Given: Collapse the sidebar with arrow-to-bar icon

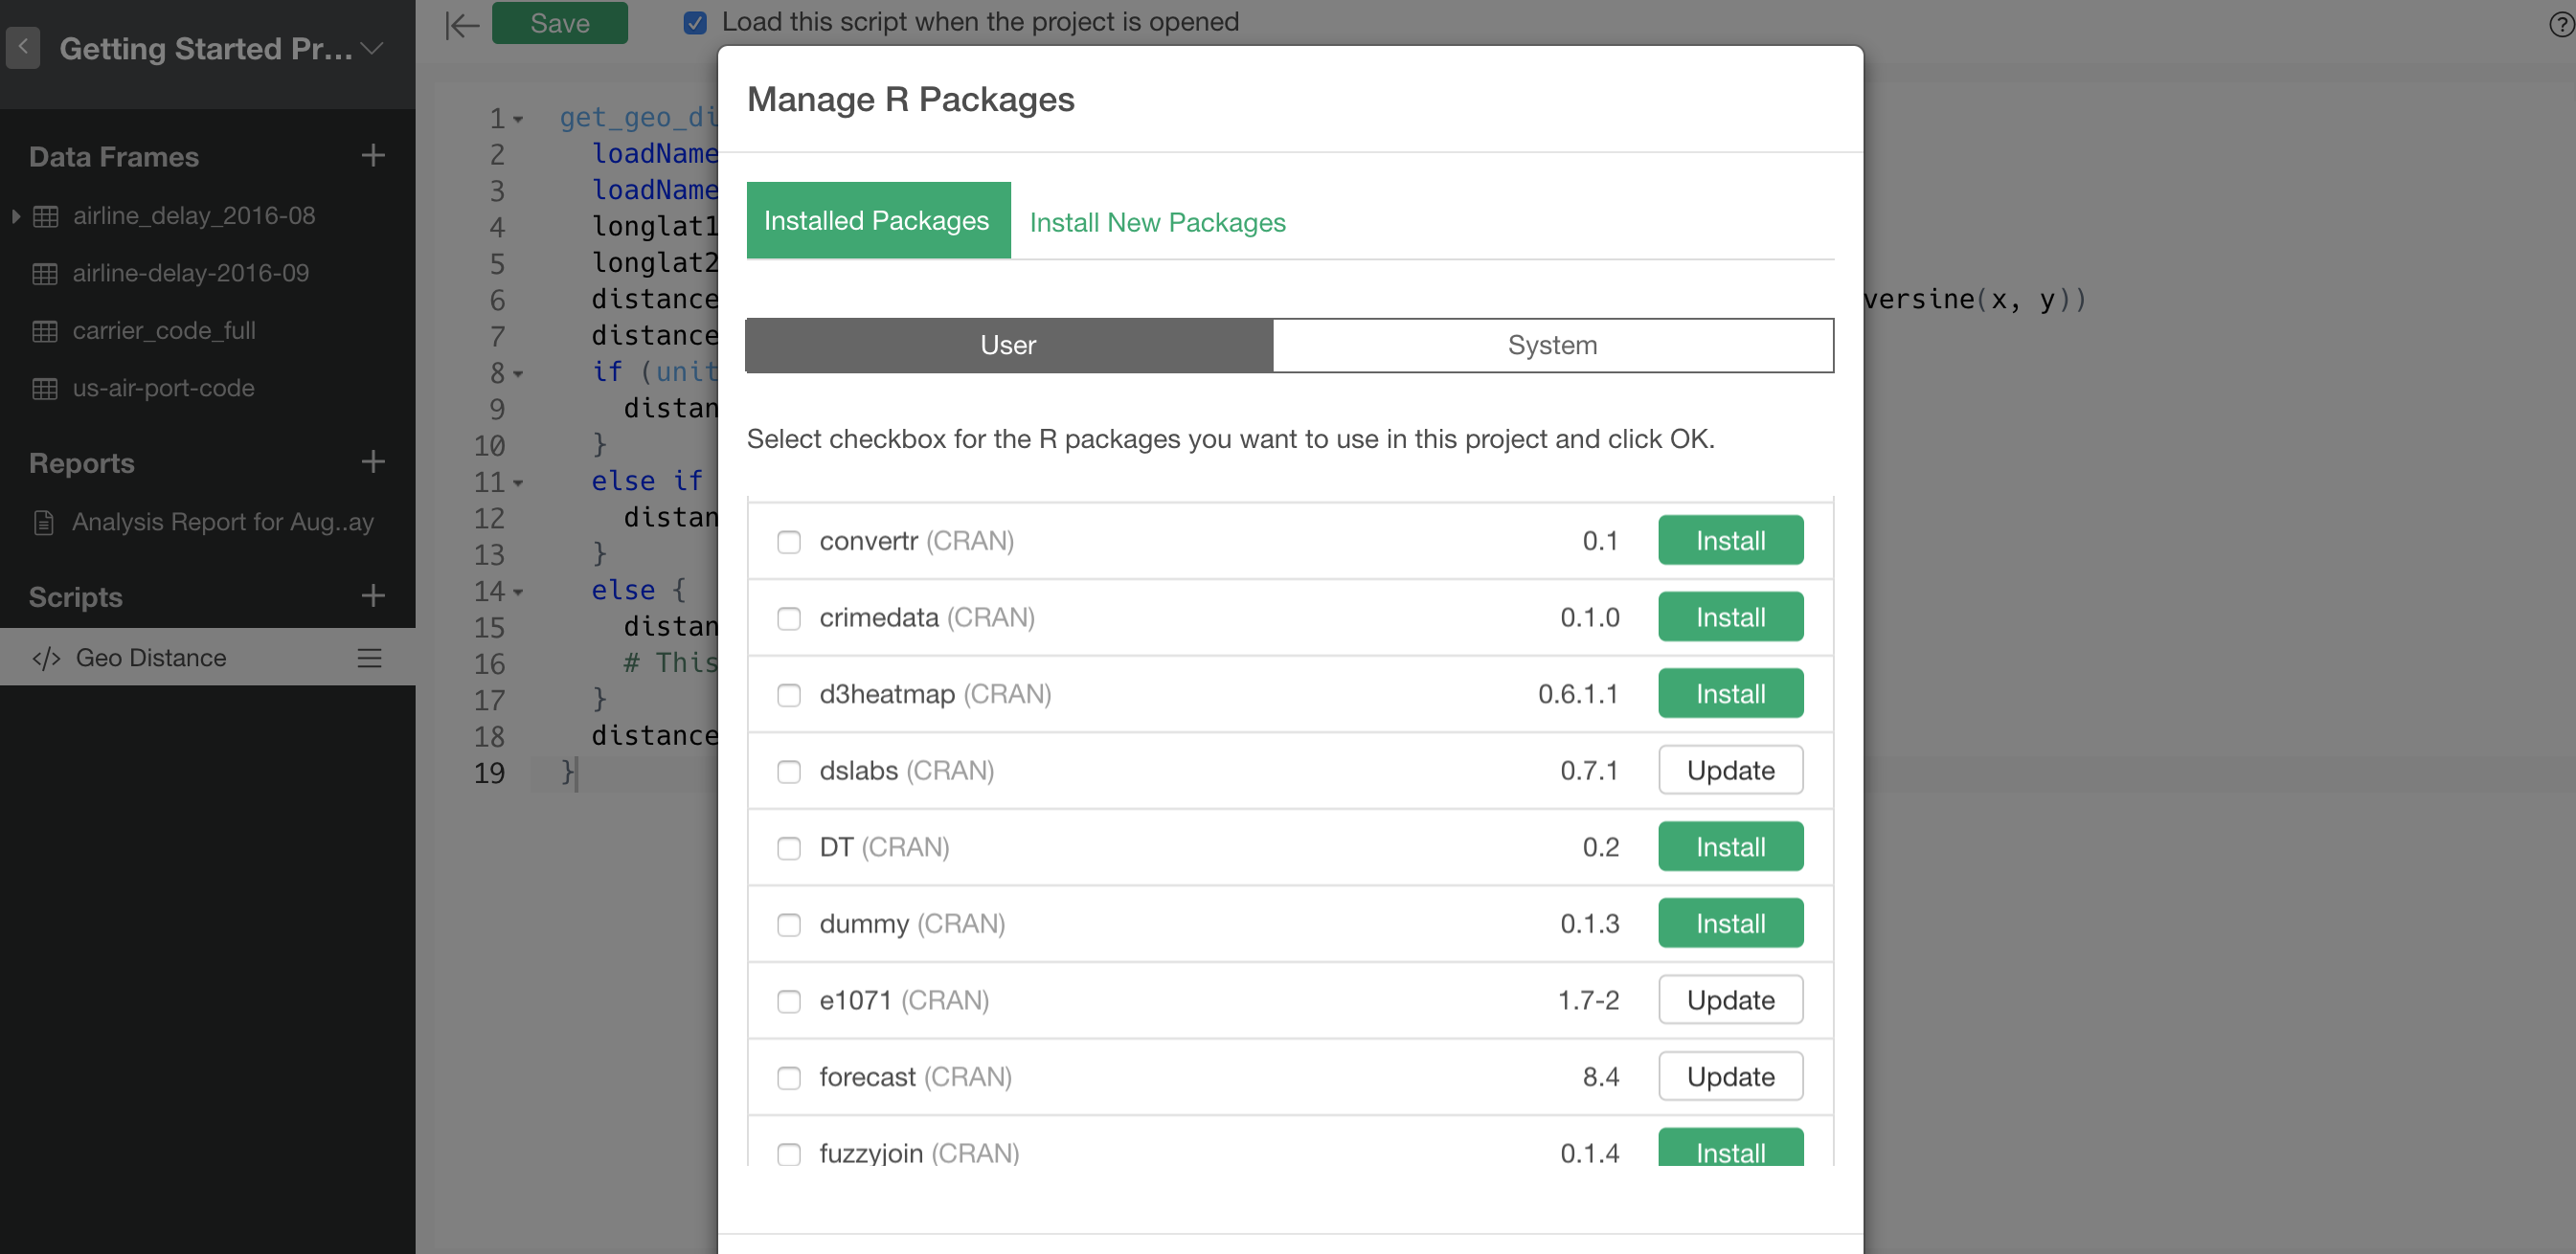Looking at the screenshot, I should point(462,24).
